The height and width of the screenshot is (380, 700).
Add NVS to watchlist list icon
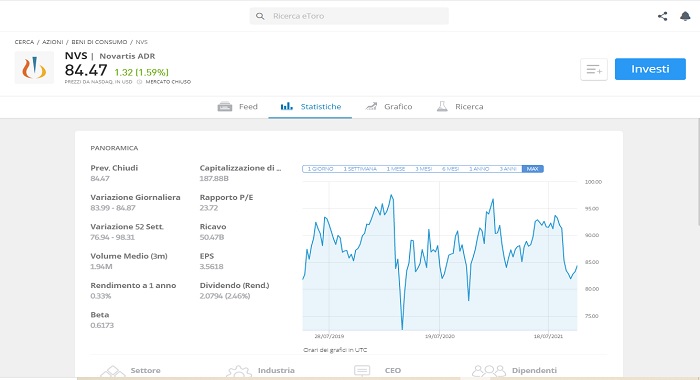click(x=594, y=69)
